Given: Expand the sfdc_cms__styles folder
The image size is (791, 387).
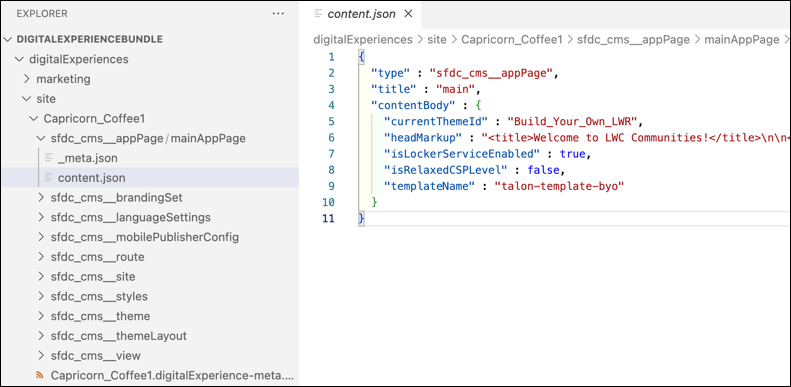Looking at the screenshot, I should click(x=41, y=296).
